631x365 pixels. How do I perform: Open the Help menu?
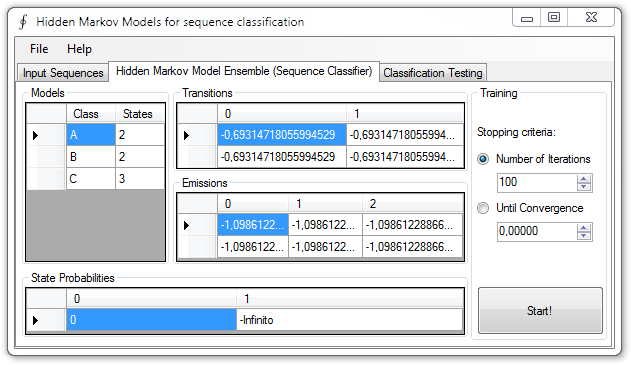[79, 49]
